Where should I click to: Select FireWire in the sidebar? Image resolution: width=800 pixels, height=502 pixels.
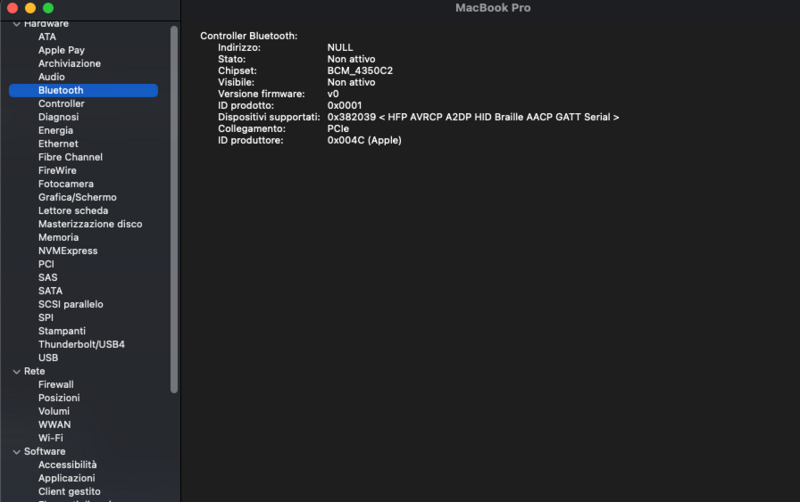[x=57, y=170]
